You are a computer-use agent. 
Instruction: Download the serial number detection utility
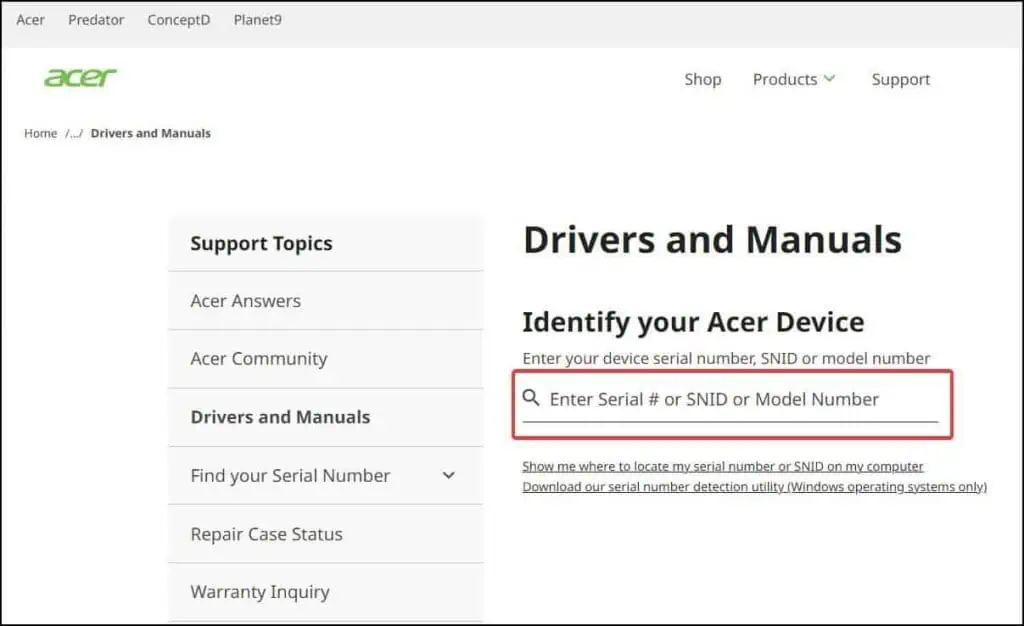pyautogui.click(x=754, y=487)
